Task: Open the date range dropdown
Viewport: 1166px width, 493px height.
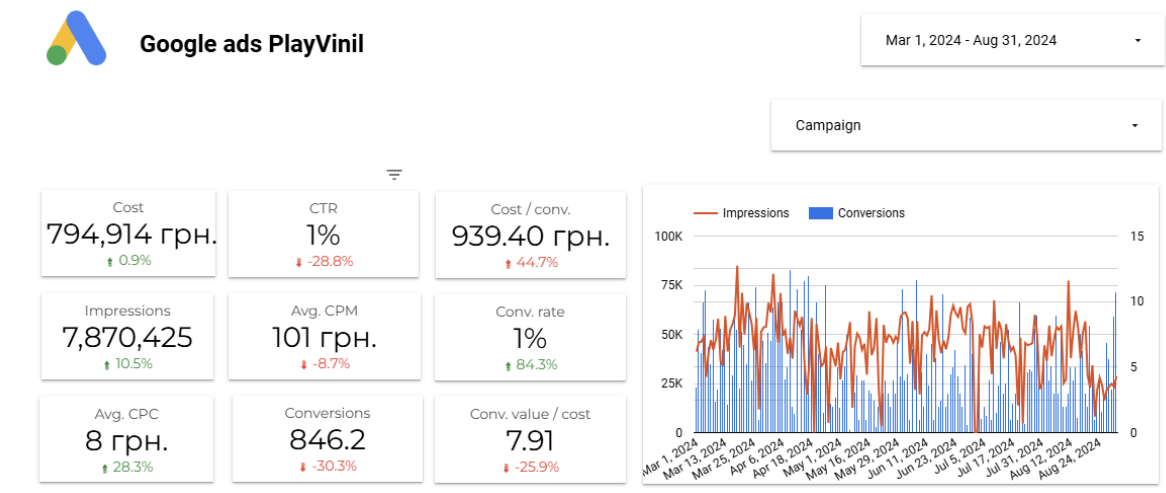Action: (x=1011, y=40)
